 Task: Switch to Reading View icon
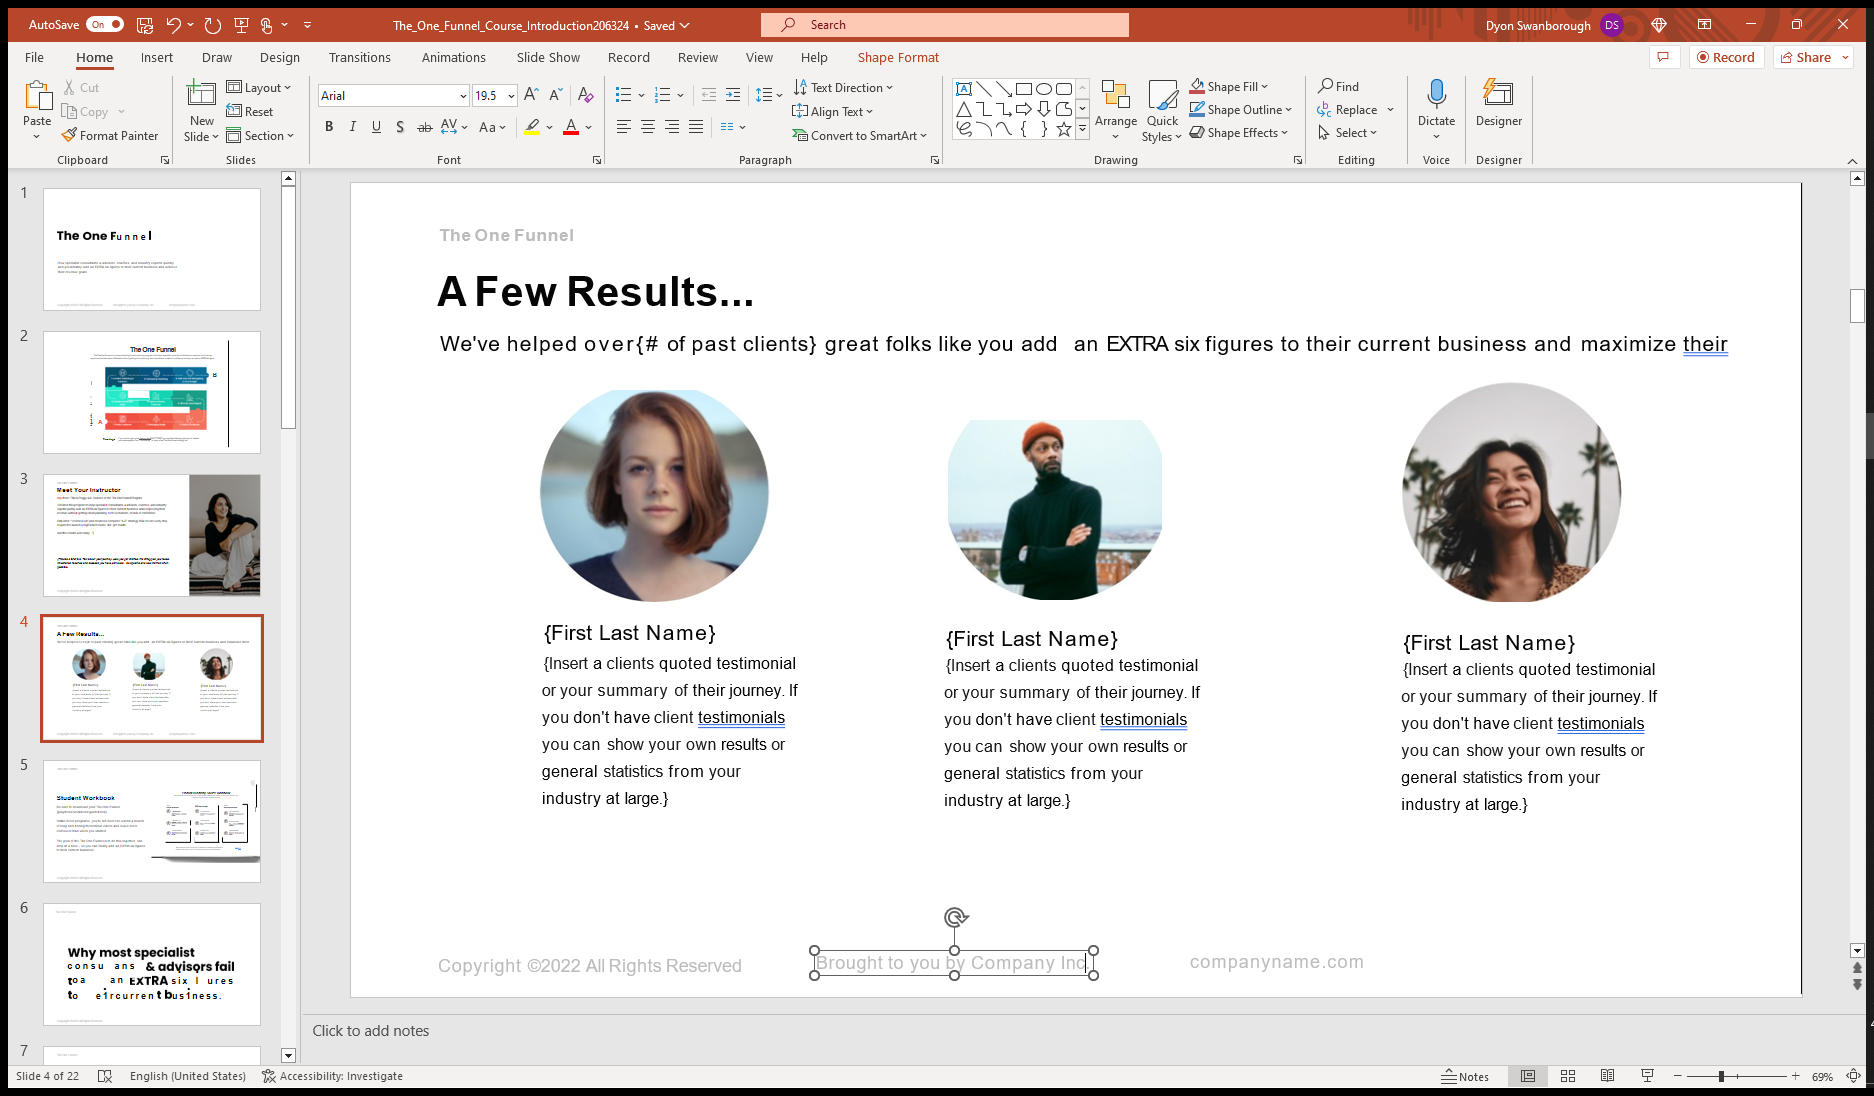point(1607,1076)
